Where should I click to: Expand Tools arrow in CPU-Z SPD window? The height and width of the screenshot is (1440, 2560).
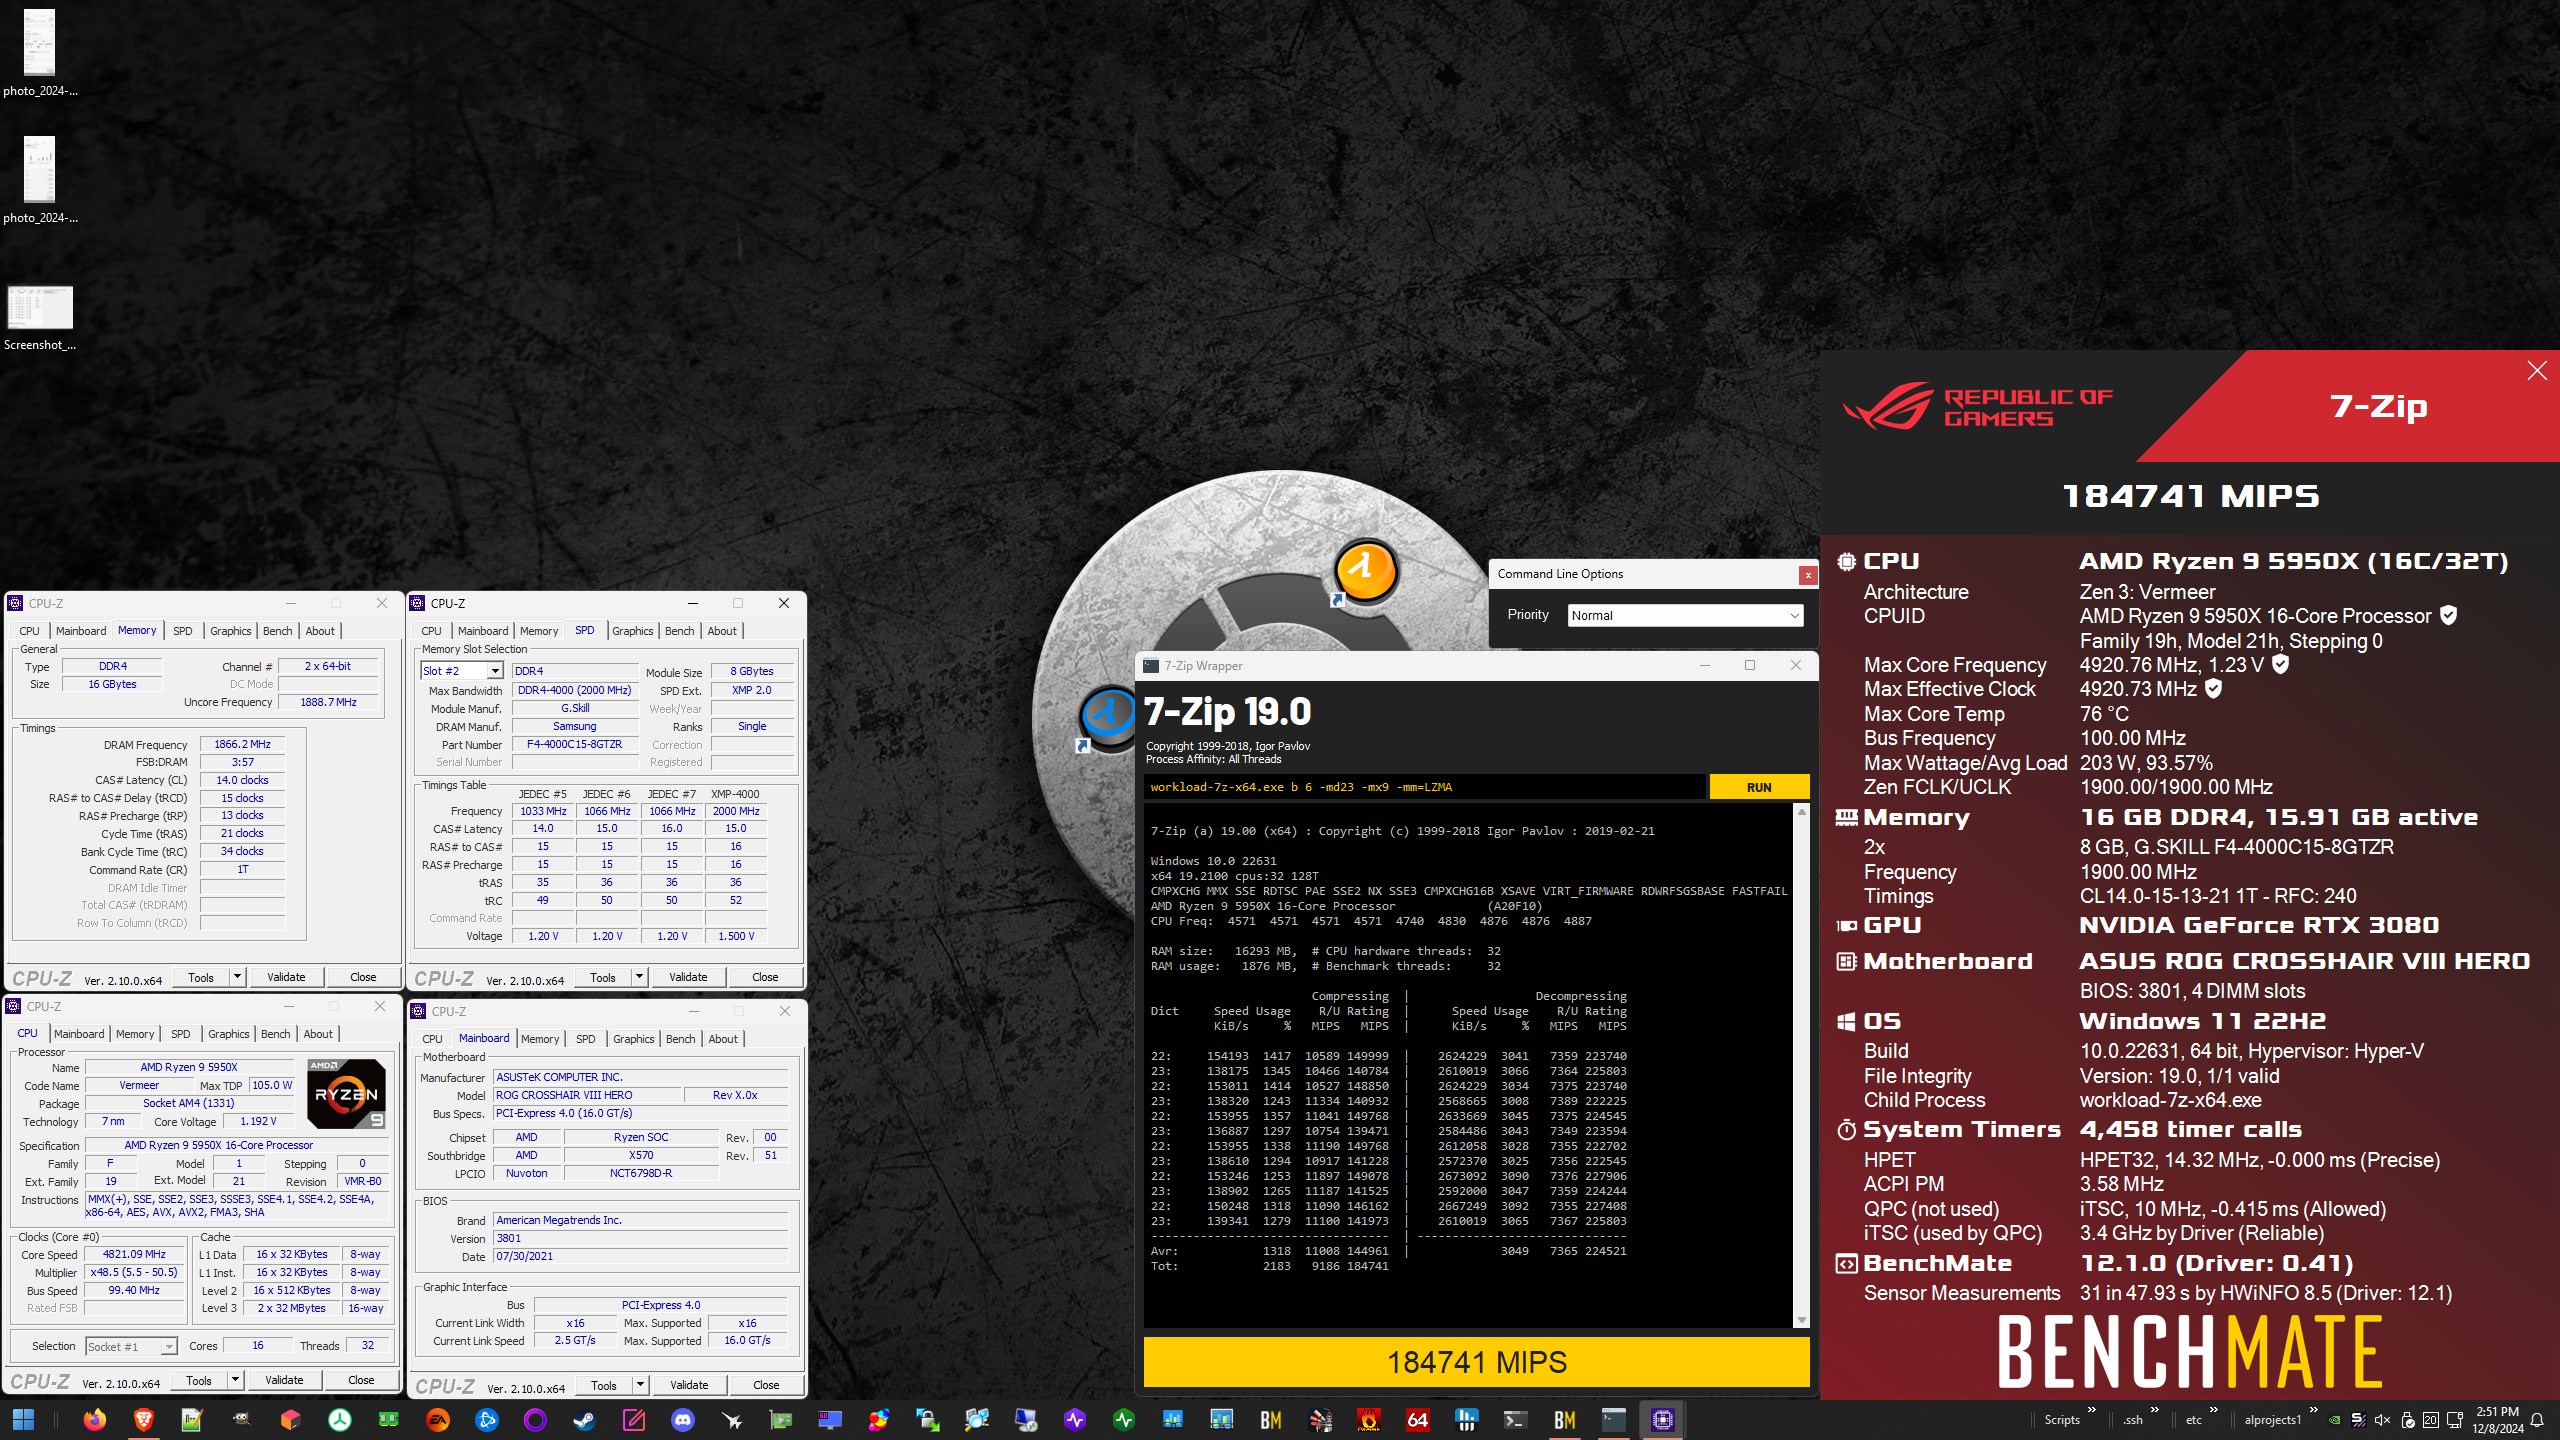tap(639, 977)
